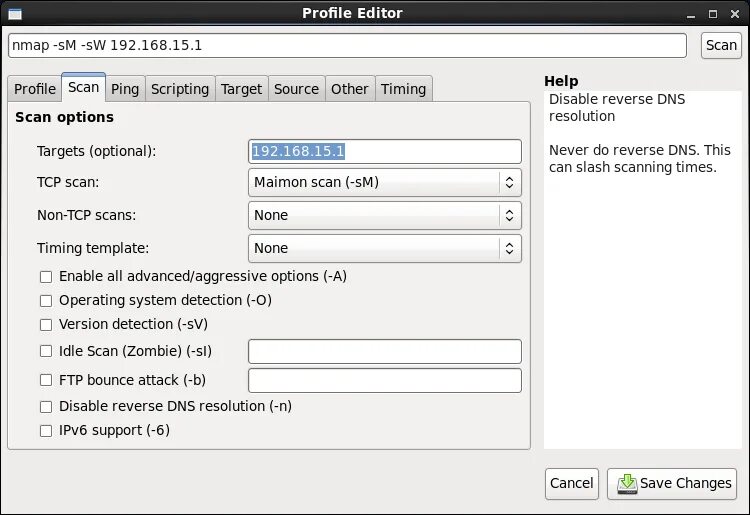
Task: Tick the Idle Scan (Zombie) checkbox
Action: point(45,351)
